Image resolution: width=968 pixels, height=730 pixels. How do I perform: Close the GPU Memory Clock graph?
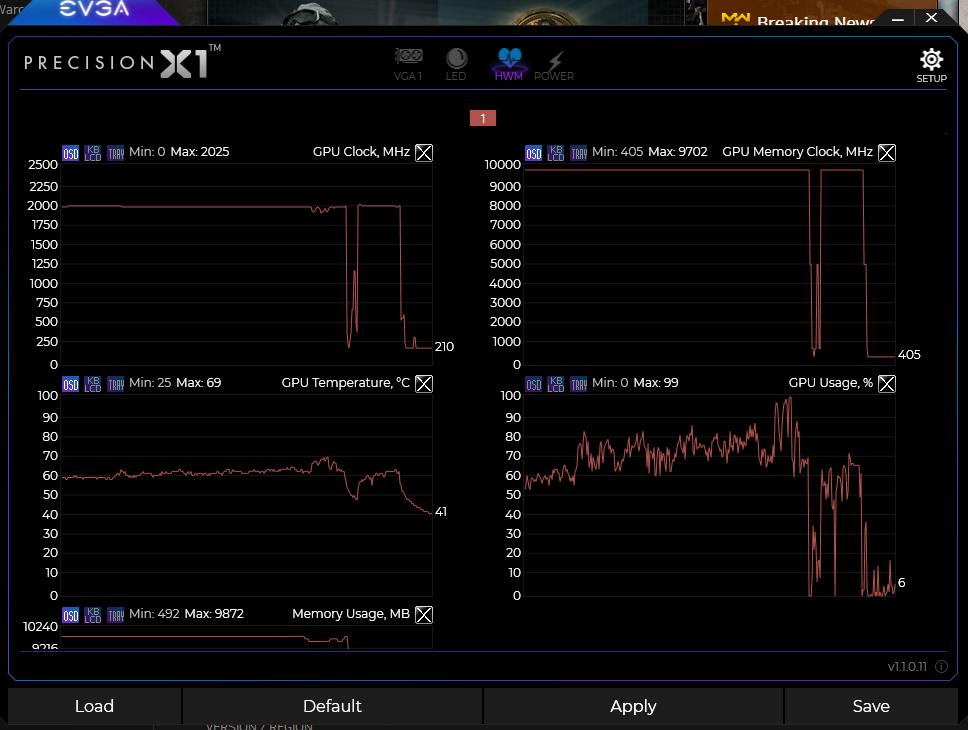tap(887, 153)
